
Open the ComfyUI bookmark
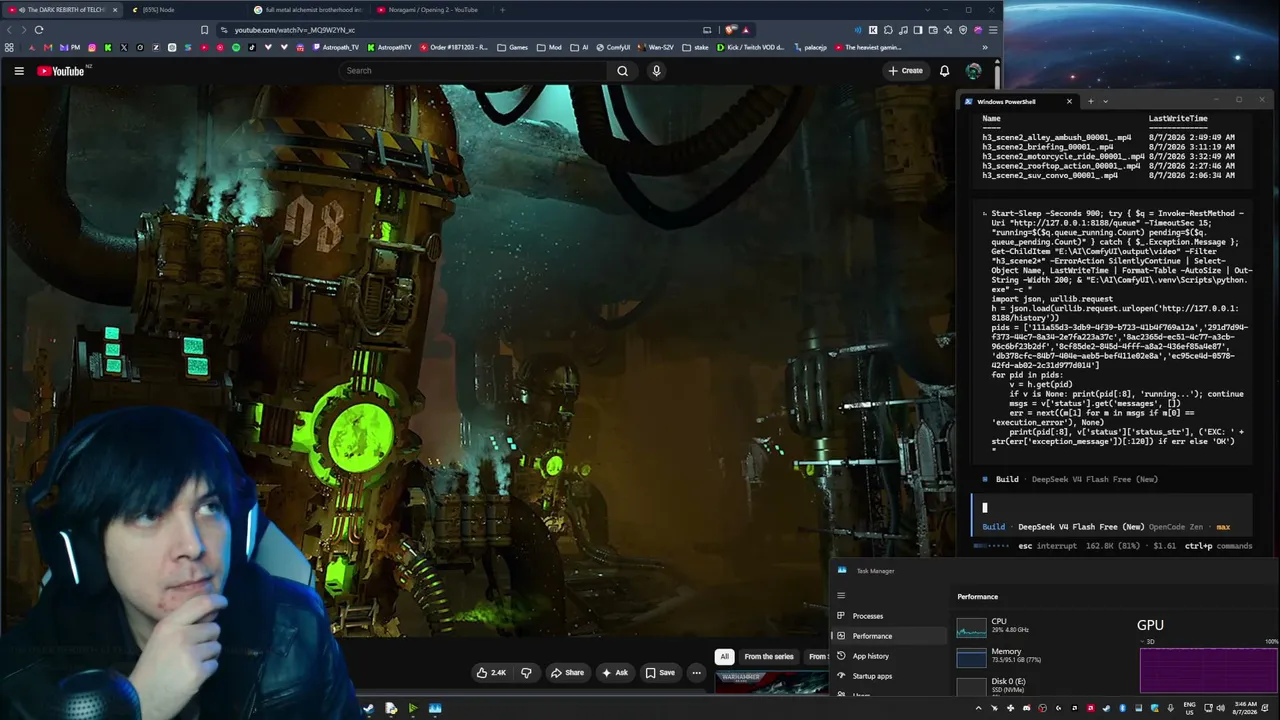tap(612, 47)
